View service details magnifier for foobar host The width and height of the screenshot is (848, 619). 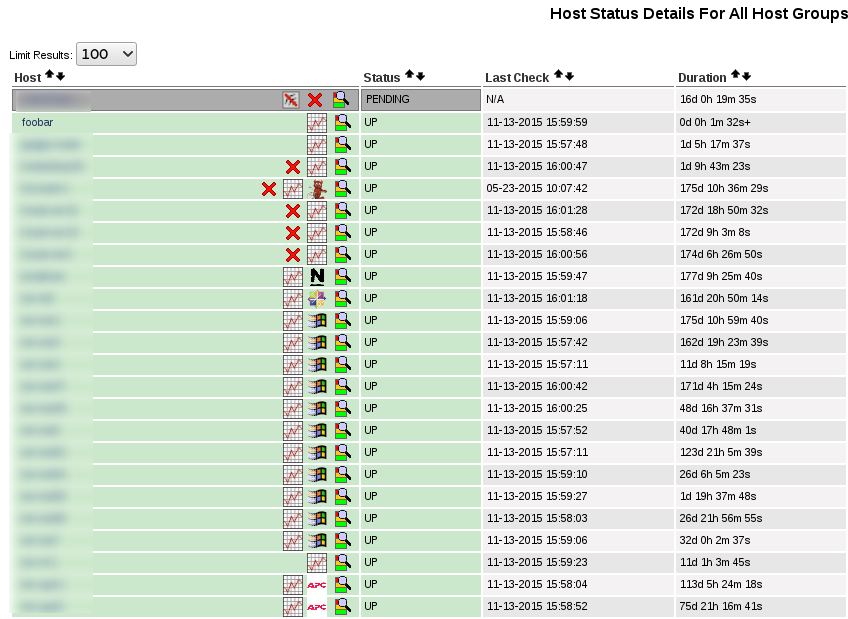tap(342, 122)
